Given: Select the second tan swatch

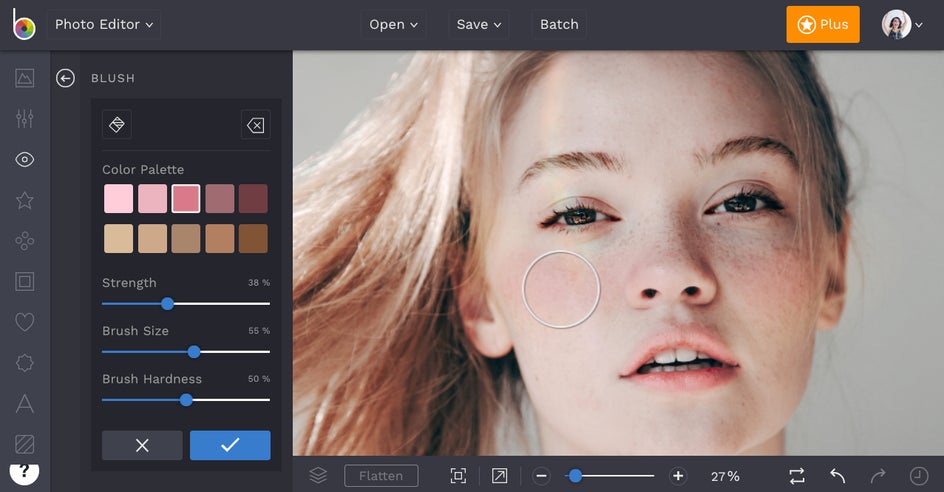Looking at the screenshot, I should [152, 238].
